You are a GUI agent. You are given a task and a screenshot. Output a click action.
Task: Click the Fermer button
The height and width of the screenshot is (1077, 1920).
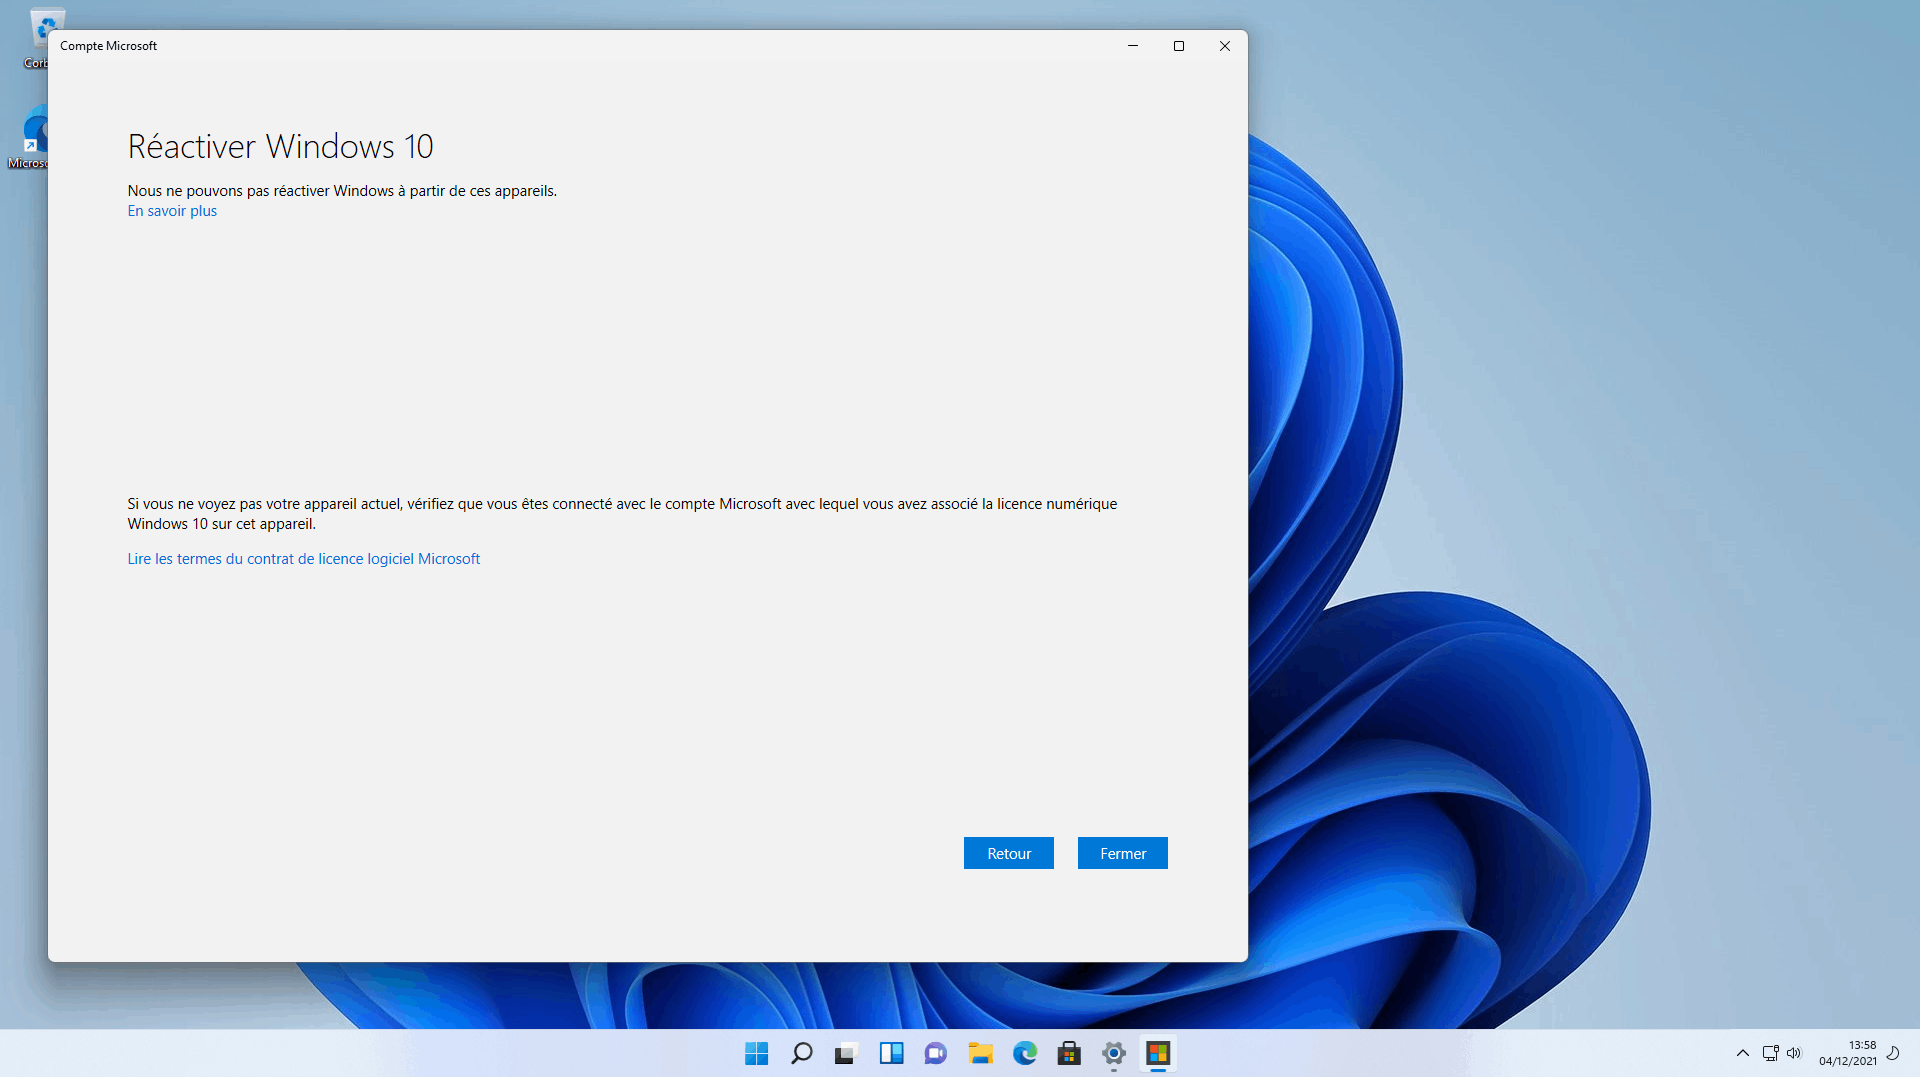[x=1122, y=853]
